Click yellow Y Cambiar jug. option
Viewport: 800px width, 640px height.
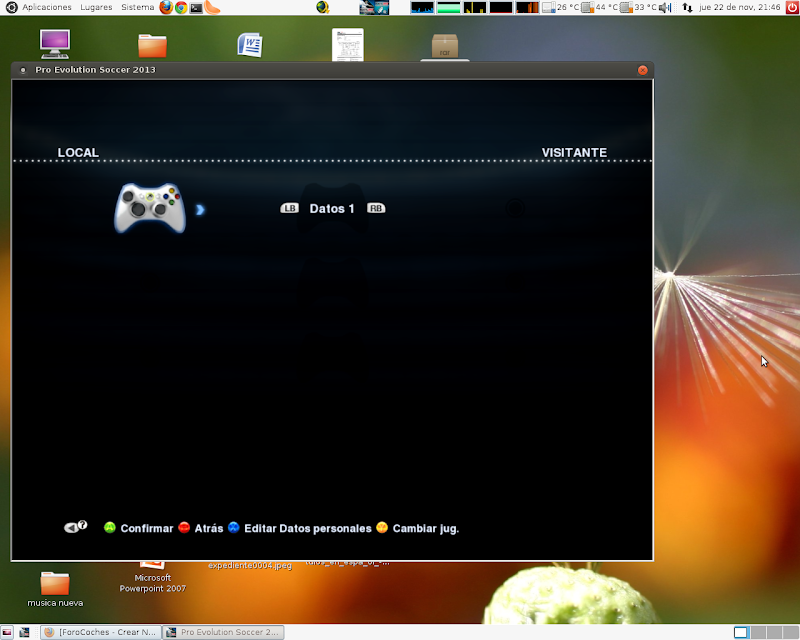click(x=417, y=528)
